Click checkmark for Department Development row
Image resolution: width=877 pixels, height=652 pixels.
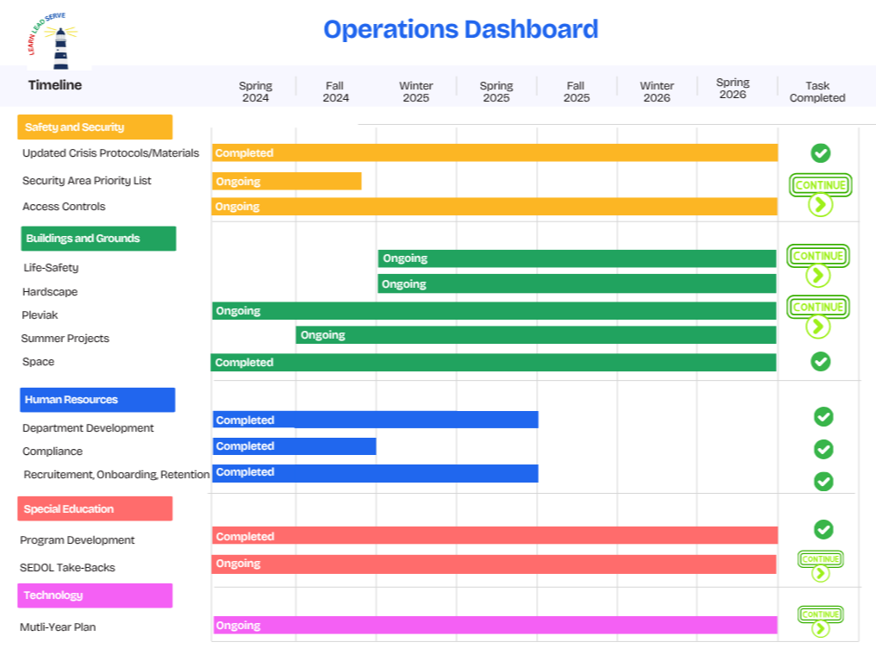coord(823,417)
